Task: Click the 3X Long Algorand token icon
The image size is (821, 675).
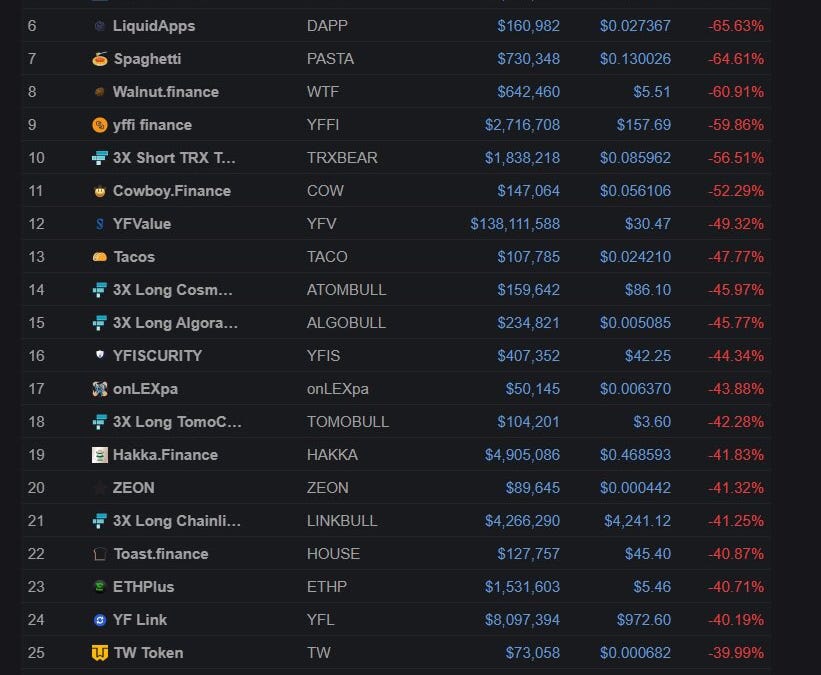Action: tap(99, 323)
